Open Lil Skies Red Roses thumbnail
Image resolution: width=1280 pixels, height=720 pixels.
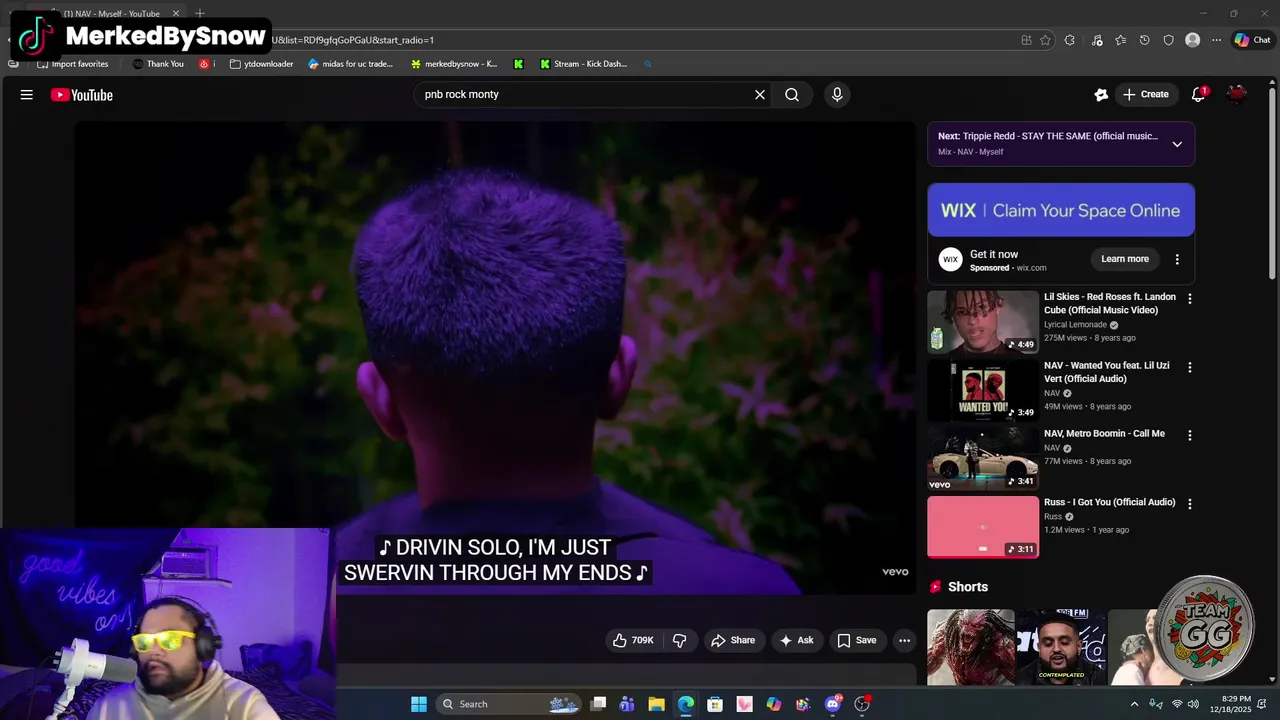pyautogui.click(x=983, y=322)
